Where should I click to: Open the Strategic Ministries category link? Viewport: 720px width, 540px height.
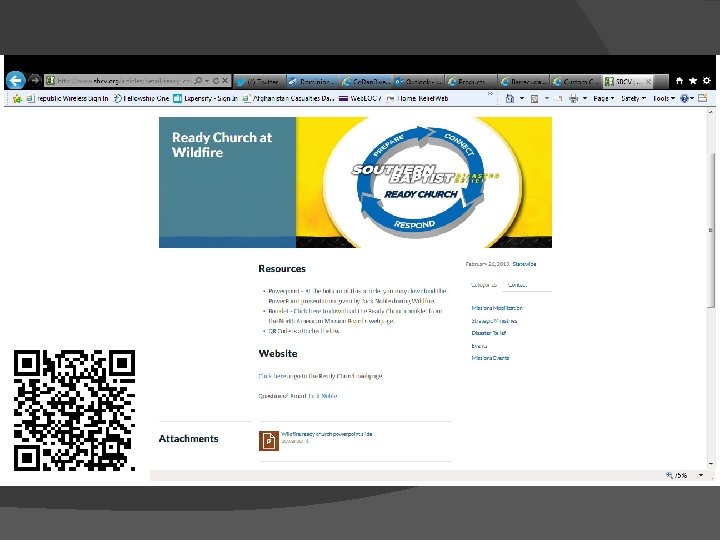(494, 321)
